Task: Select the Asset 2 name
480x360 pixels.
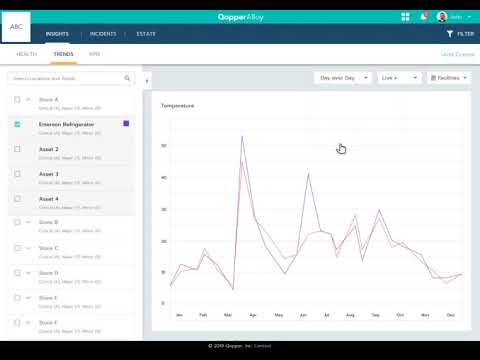Action: 49,149
